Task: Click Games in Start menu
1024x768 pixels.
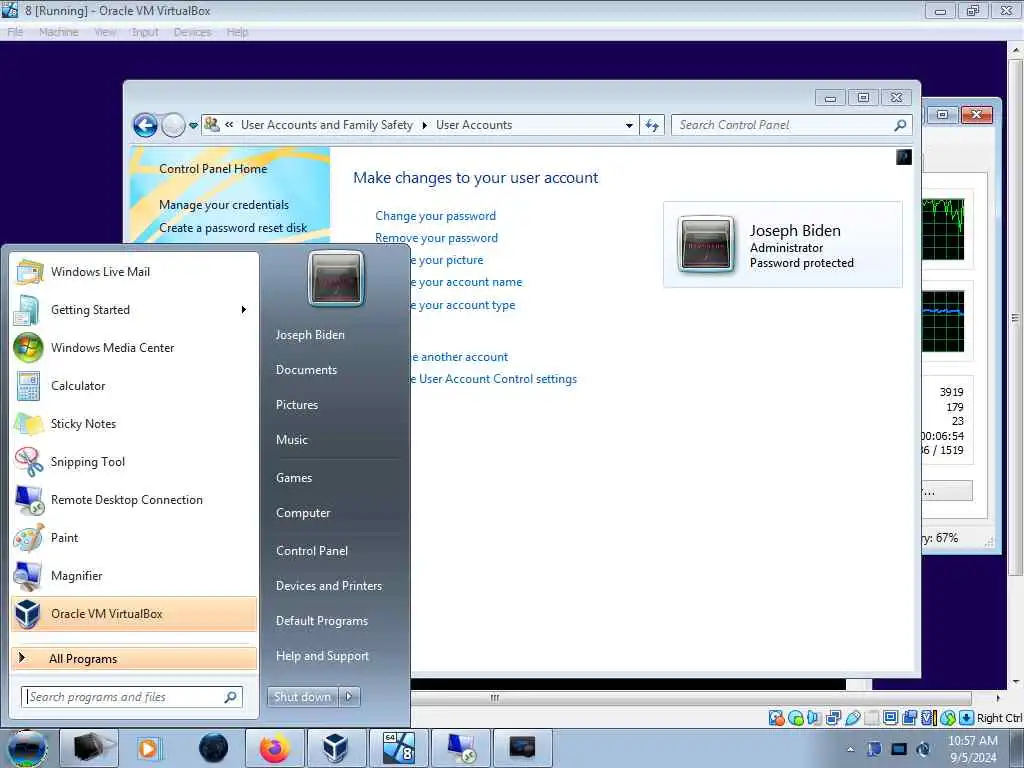Action: [x=294, y=478]
